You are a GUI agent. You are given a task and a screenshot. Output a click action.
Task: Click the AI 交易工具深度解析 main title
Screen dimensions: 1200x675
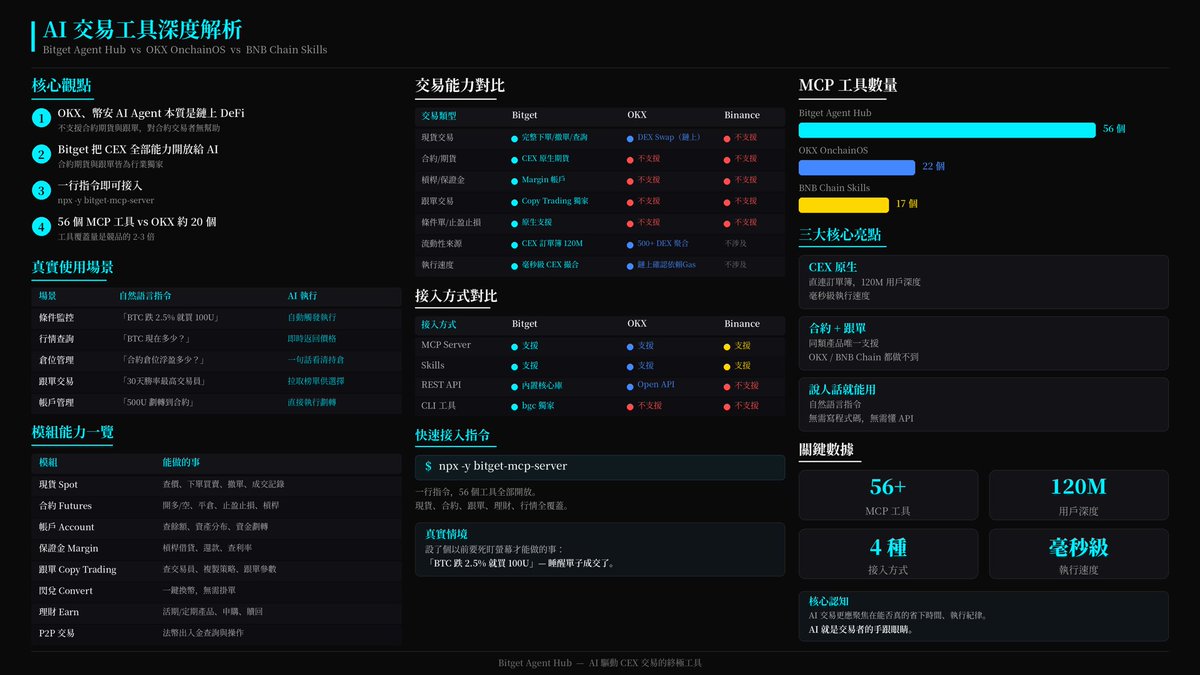coord(142,29)
